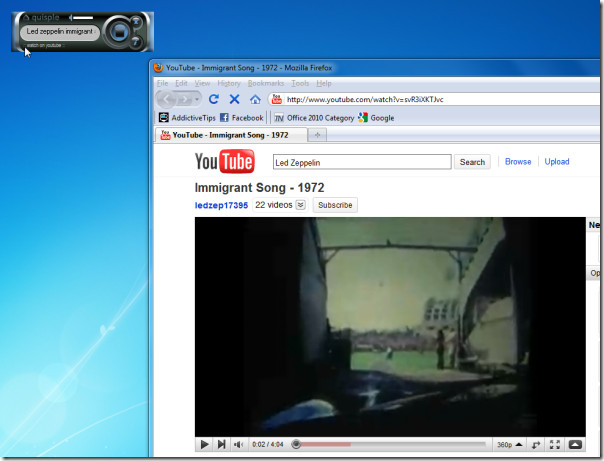The image size is (604, 461).
Task: Click the video title 'Immigrant Song - 1972'
Action: pos(260,188)
